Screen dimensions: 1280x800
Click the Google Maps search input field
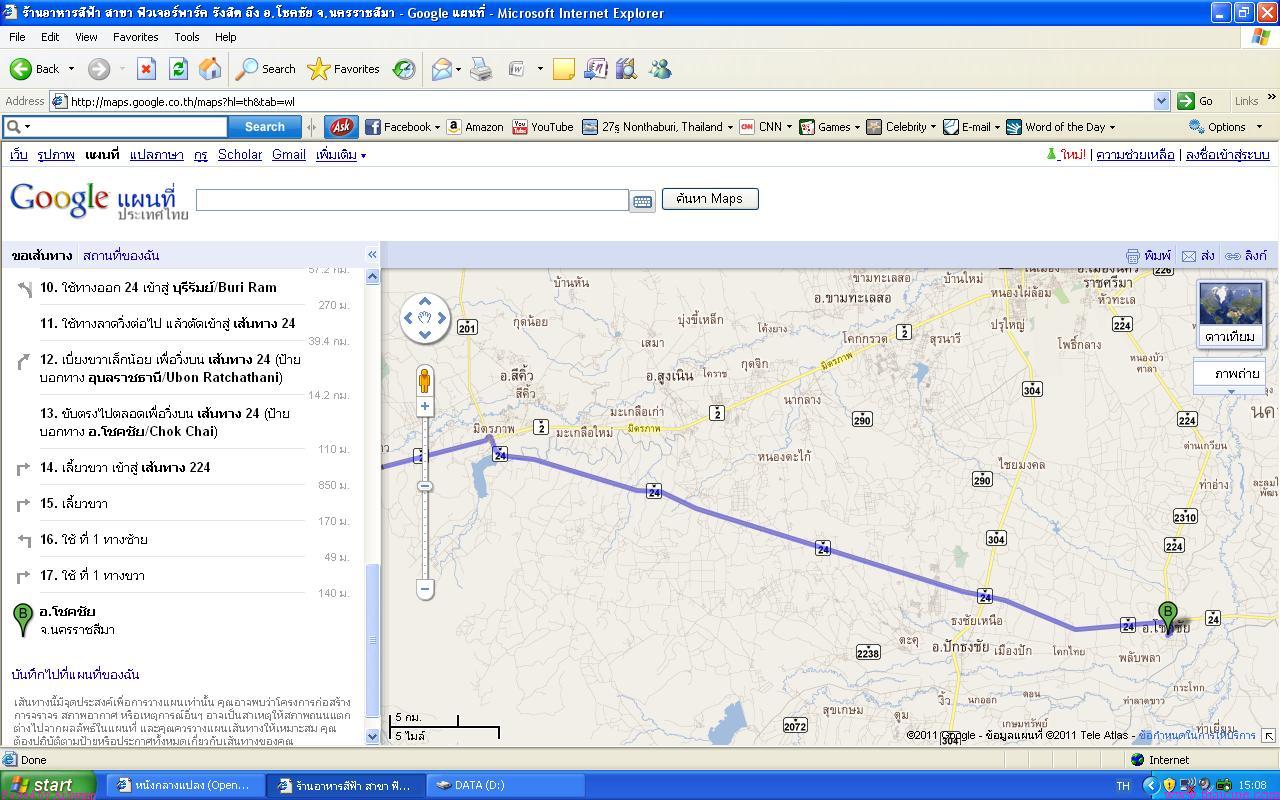point(412,199)
